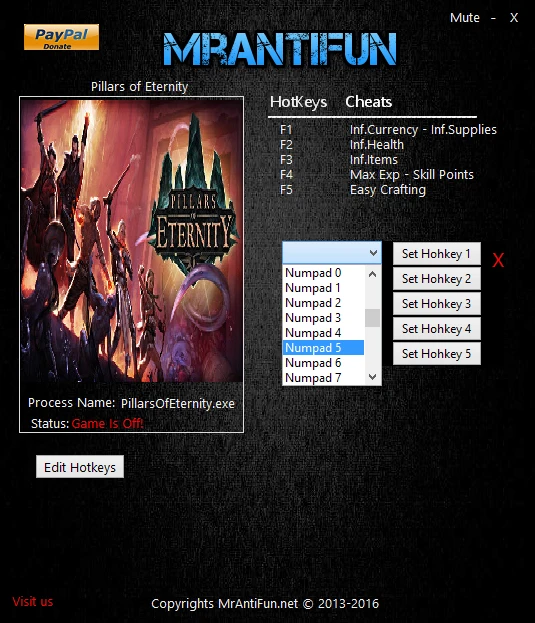Click the Inf.Health cheat text

377,145
